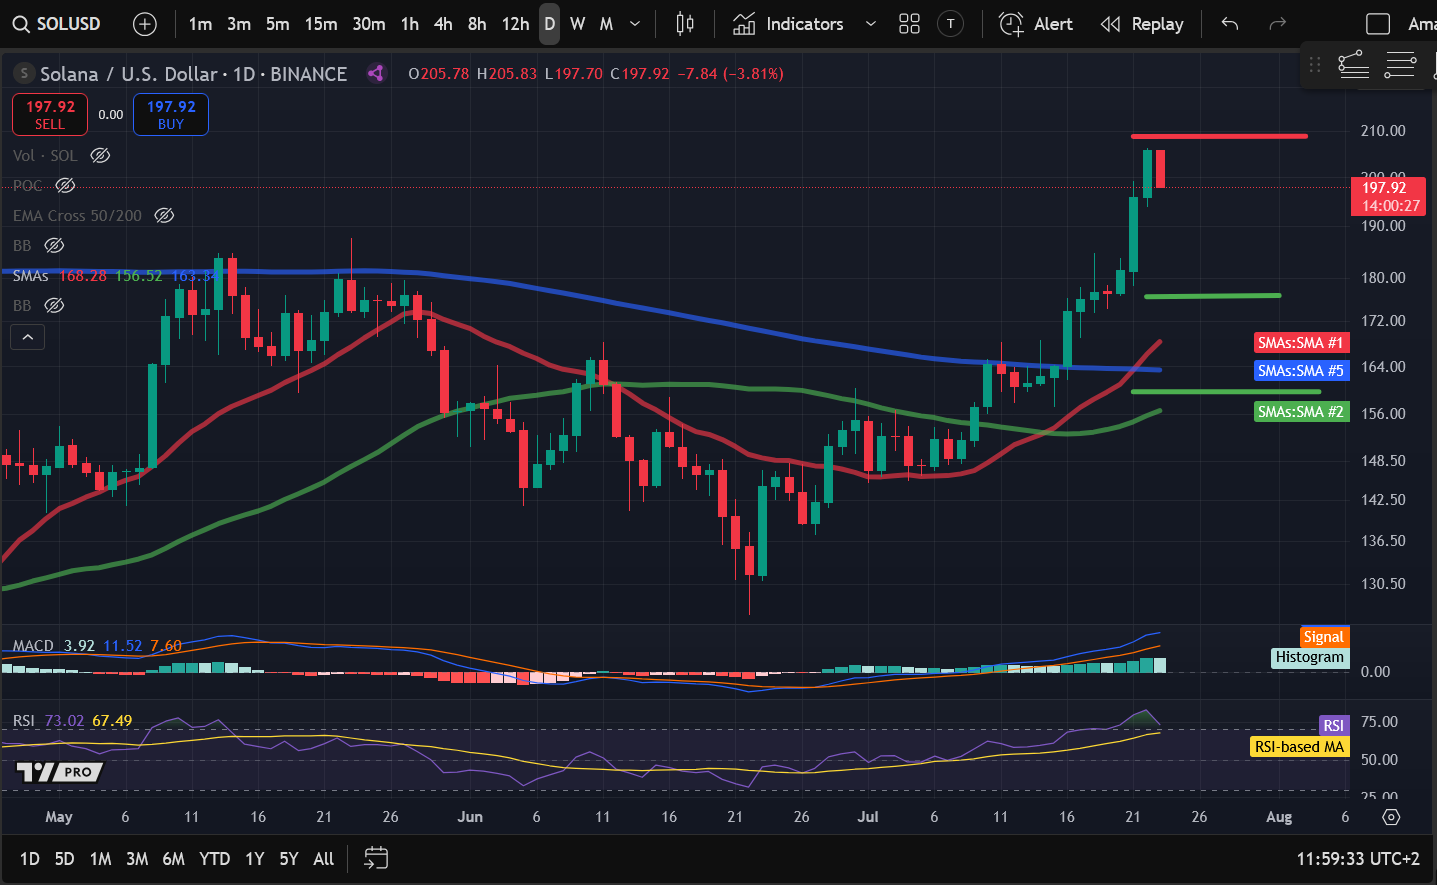This screenshot has height=885, width=1437.
Task: Select the upper green support line
Action: click(x=1212, y=296)
